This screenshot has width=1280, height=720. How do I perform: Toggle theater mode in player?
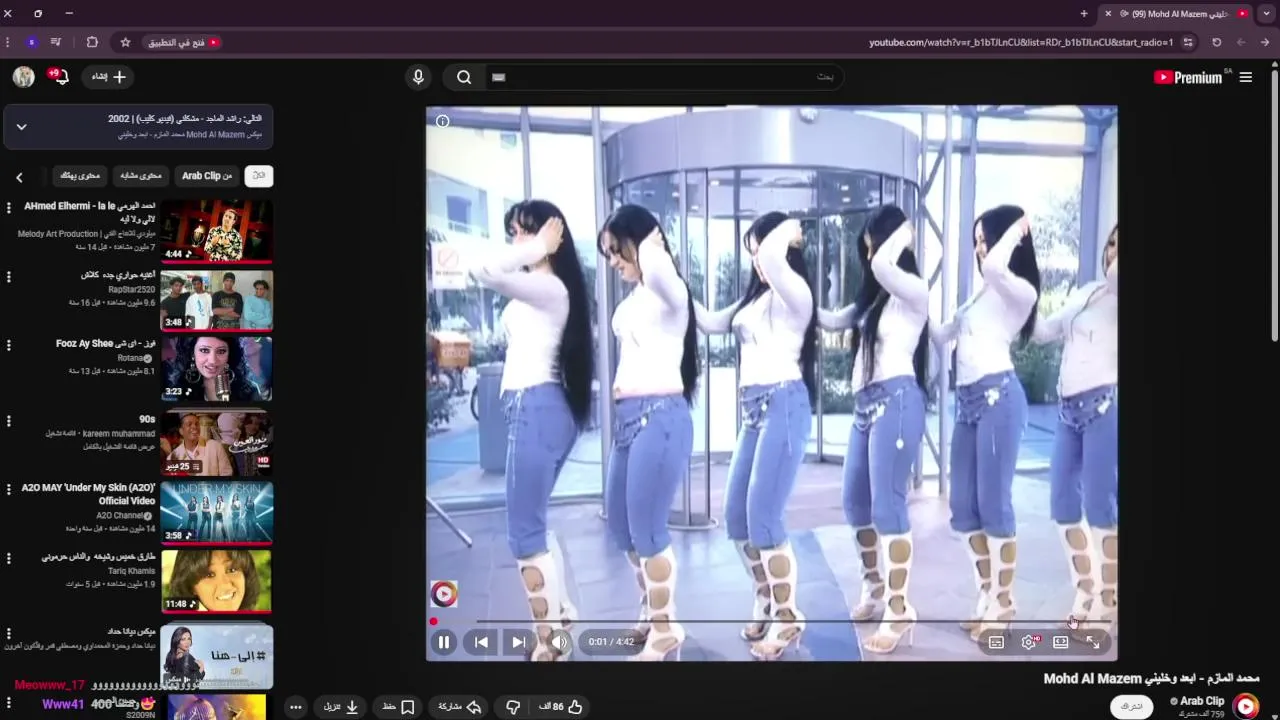[x=1061, y=642]
